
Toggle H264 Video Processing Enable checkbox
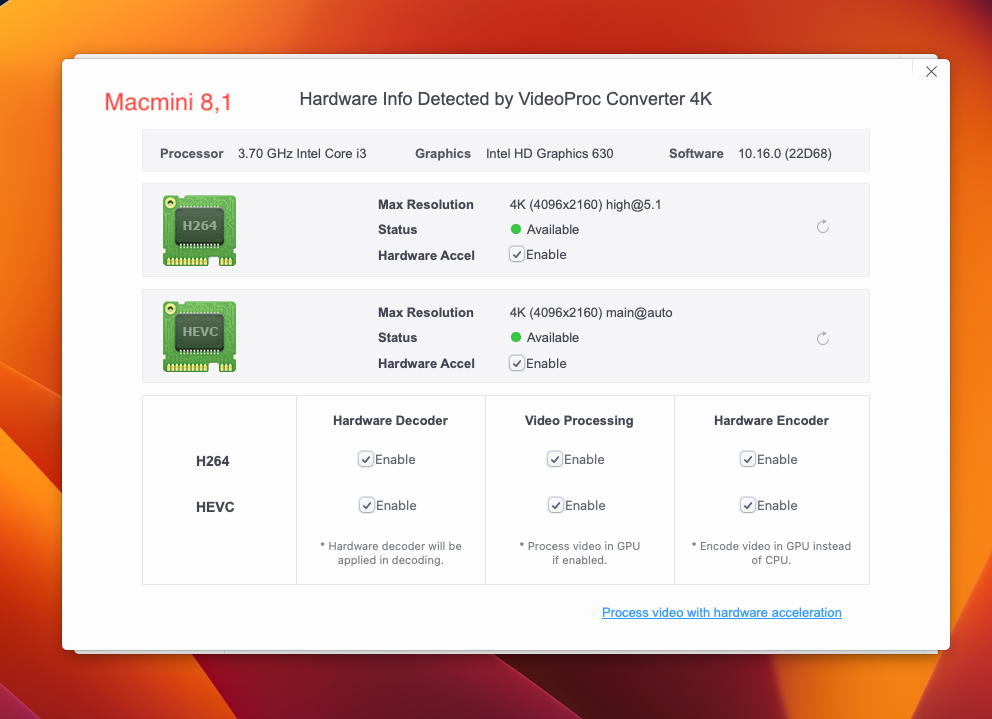coord(555,460)
